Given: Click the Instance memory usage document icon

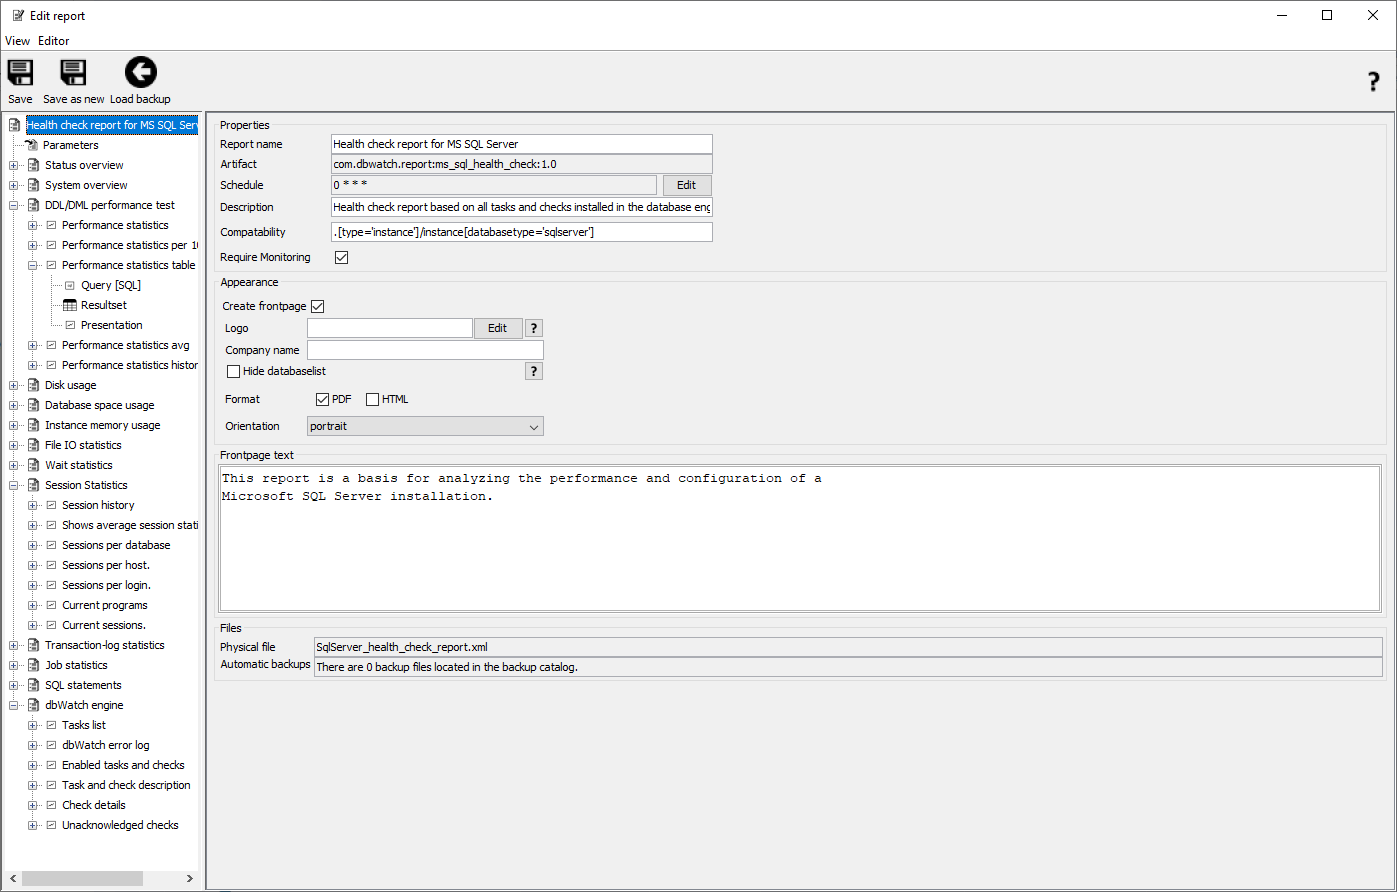Looking at the screenshot, I should coord(33,425).
